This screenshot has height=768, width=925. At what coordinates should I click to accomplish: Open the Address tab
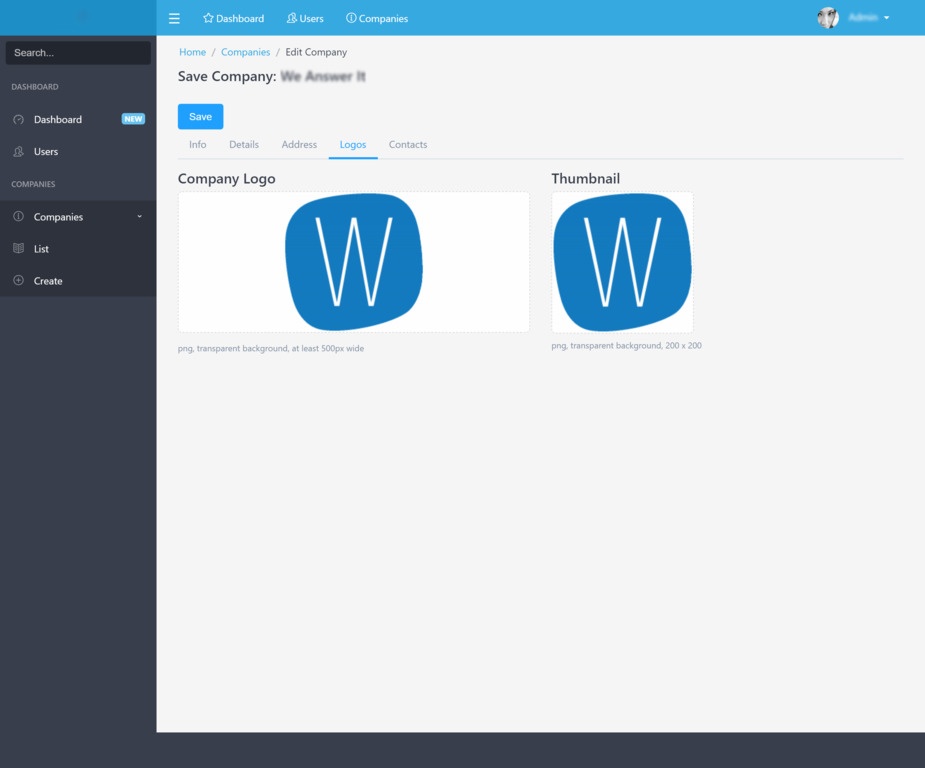click(299, 145)
